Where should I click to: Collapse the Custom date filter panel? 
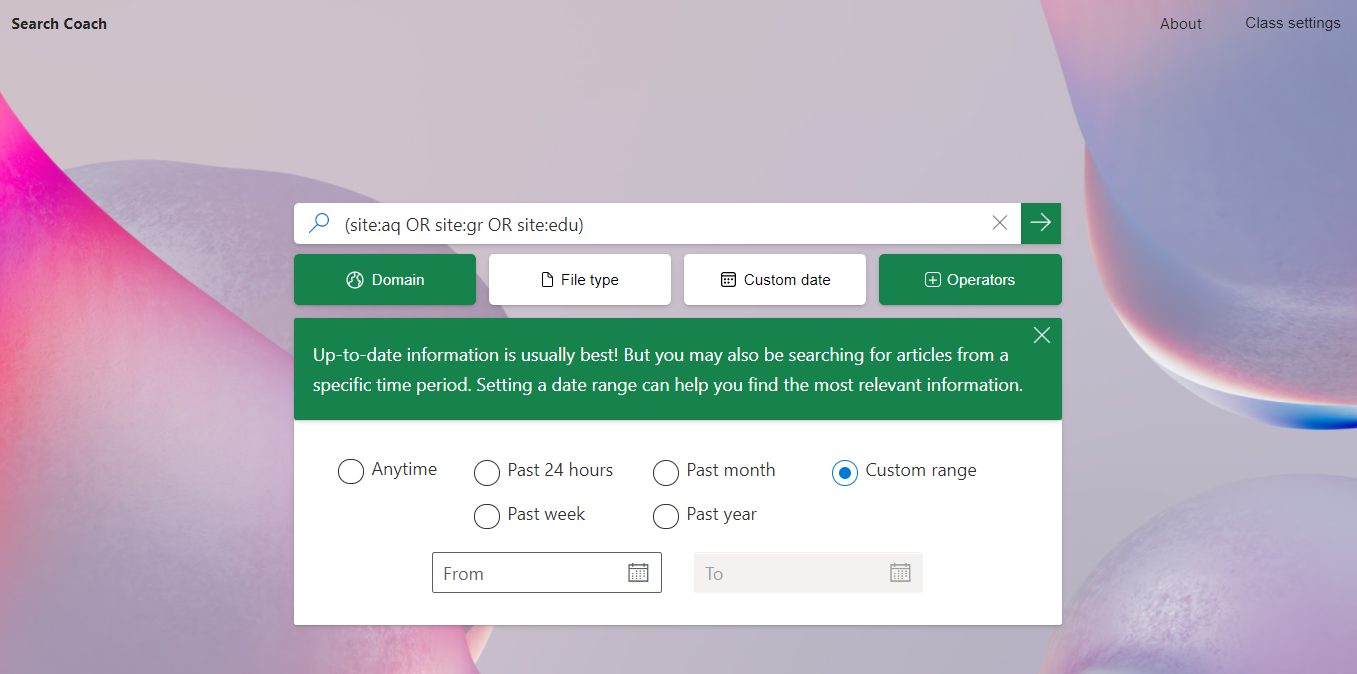pyautogui.click(x=775, y=280)
